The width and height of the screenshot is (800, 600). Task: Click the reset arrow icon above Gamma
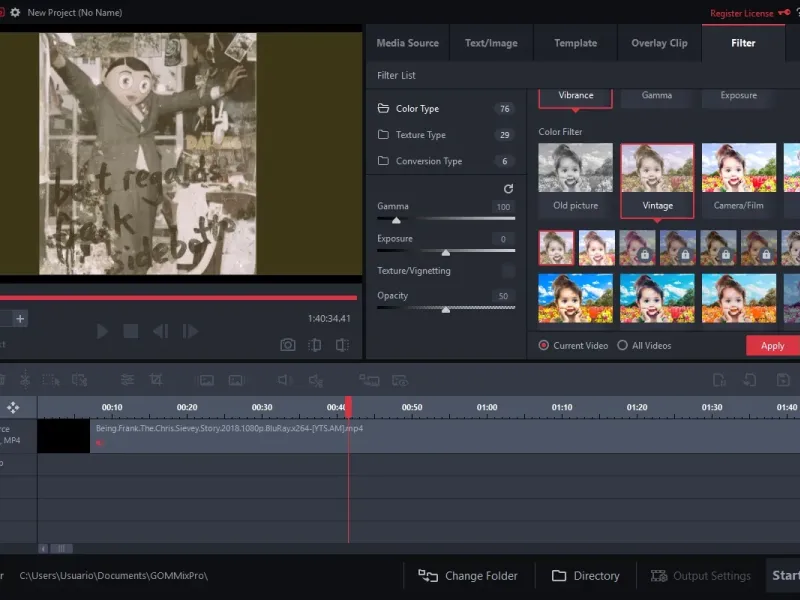[508, 188]
